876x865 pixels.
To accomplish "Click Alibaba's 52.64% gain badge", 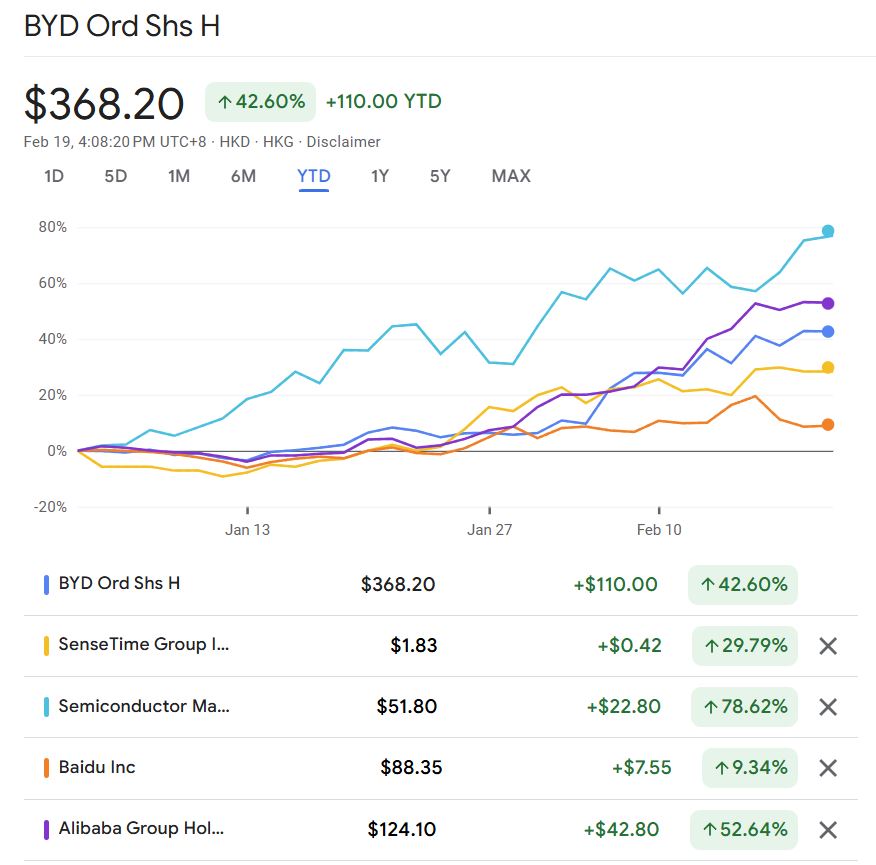I will point(744,829).
